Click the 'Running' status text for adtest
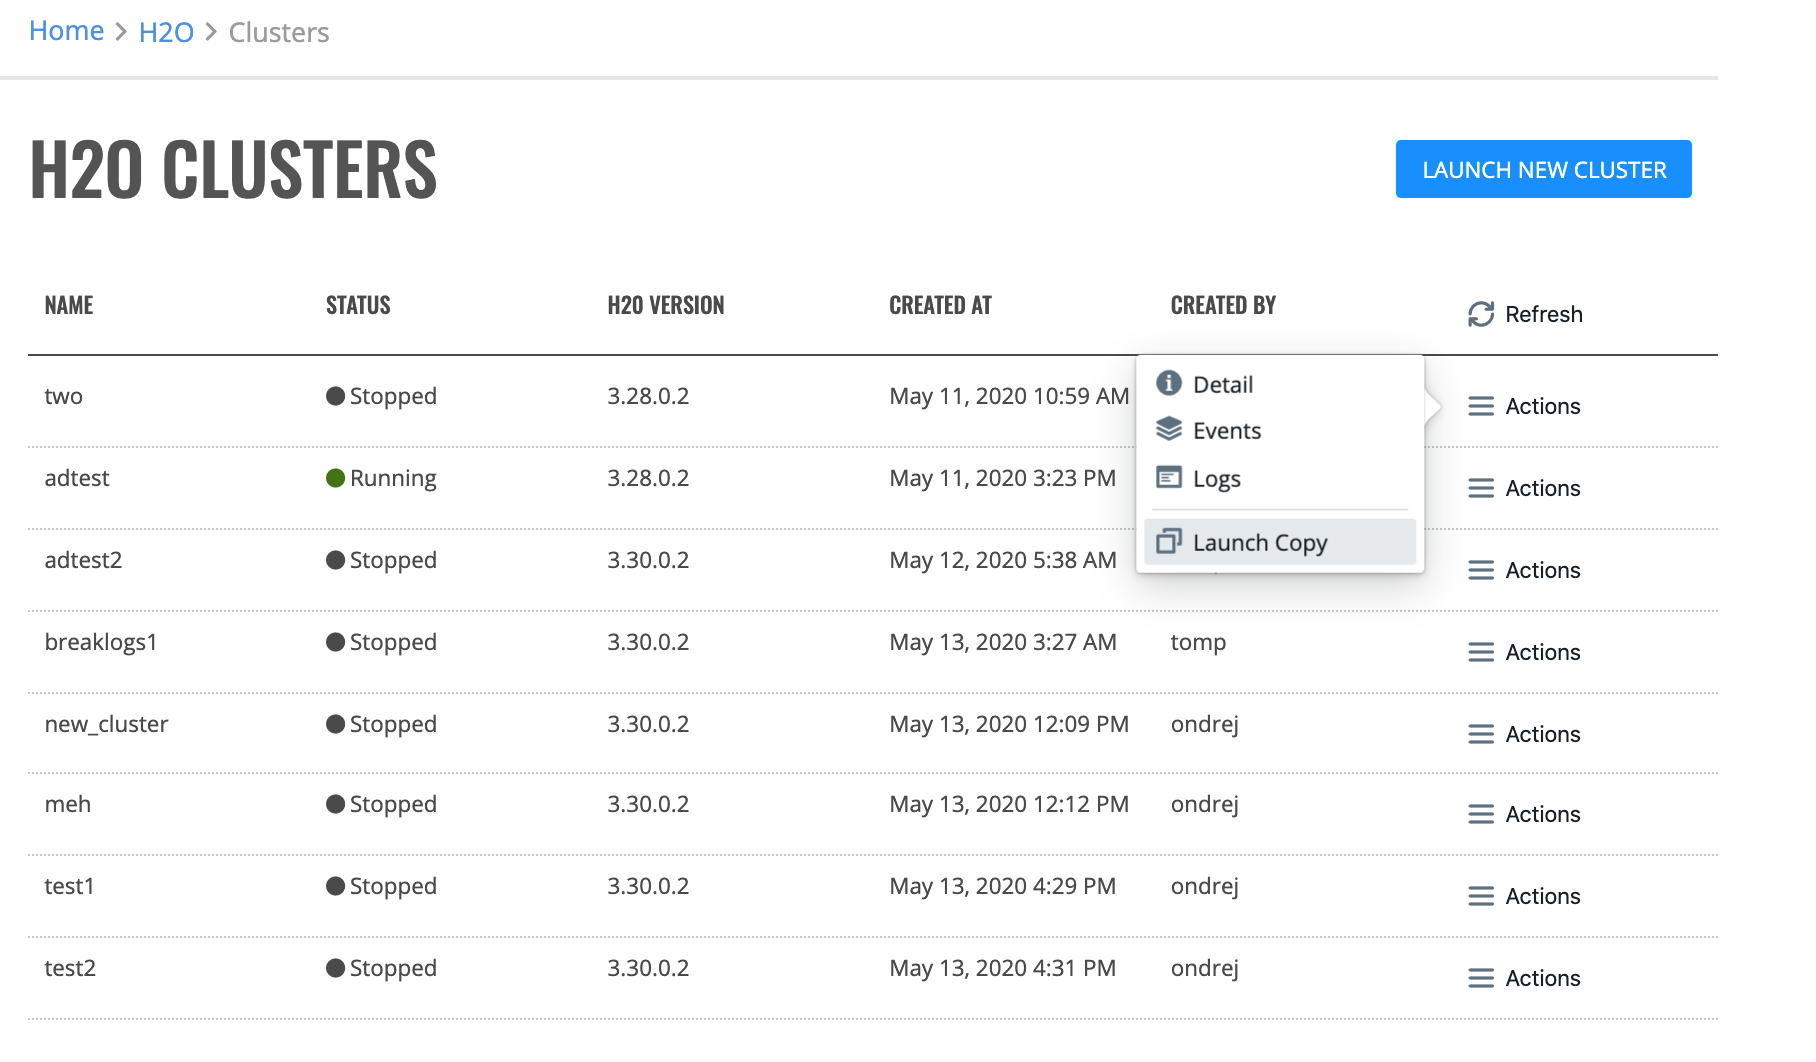The width and height of the screenshot is (1816, 1062). [x=393, y=478]
